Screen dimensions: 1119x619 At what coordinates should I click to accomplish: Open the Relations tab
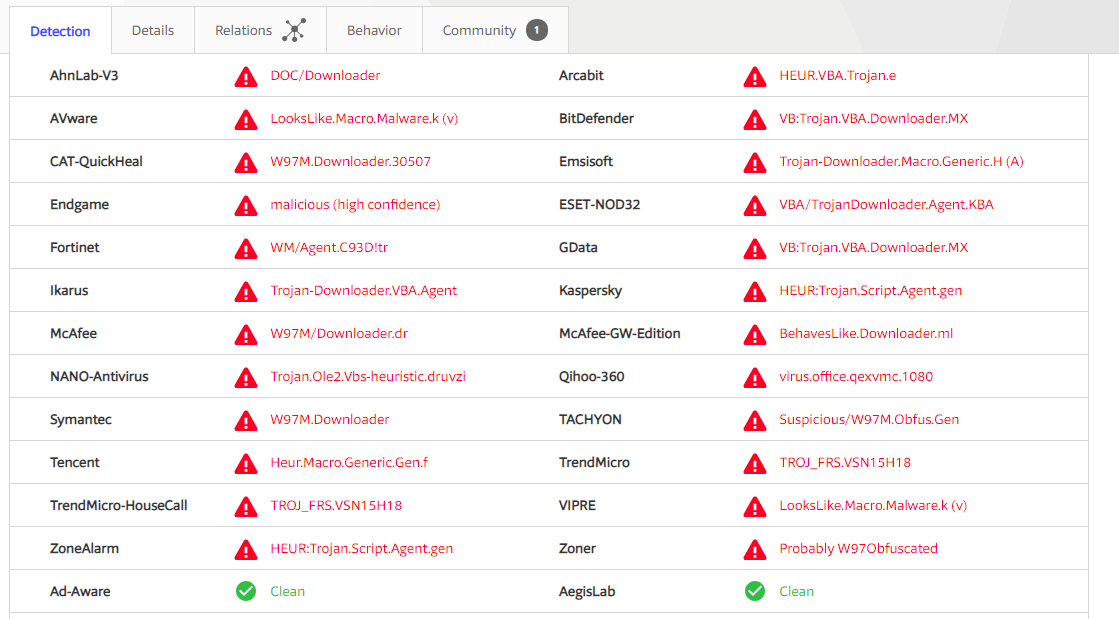coord(260,30)
